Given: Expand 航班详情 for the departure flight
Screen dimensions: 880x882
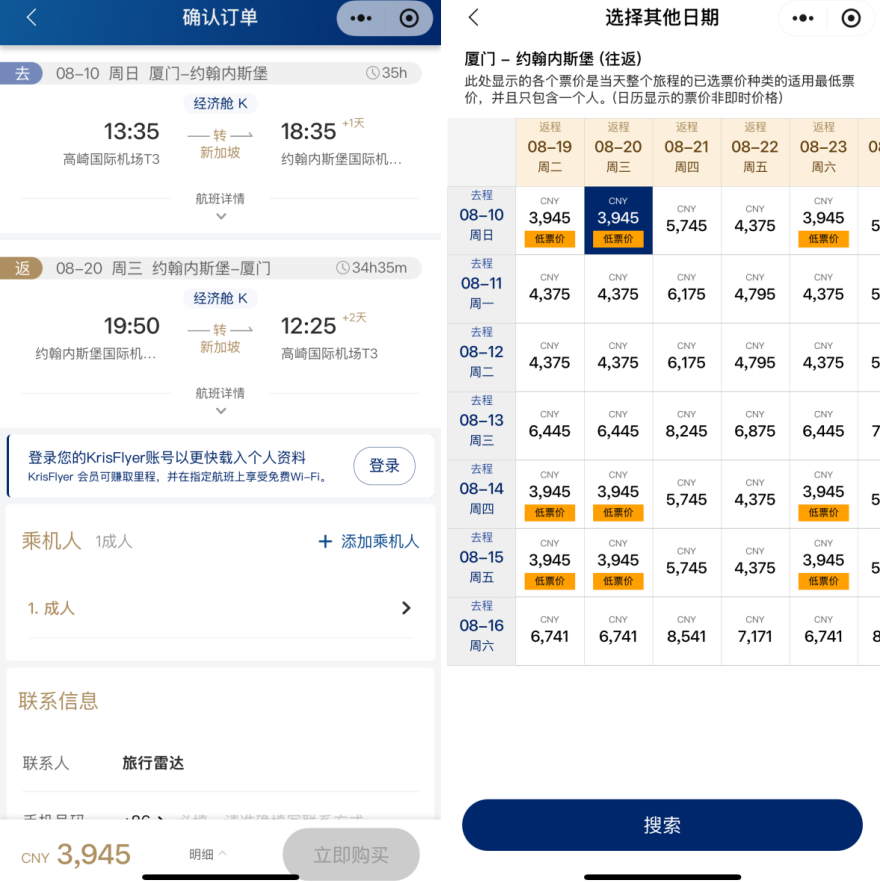Looking at the screenshot, I should pos(220,203).
